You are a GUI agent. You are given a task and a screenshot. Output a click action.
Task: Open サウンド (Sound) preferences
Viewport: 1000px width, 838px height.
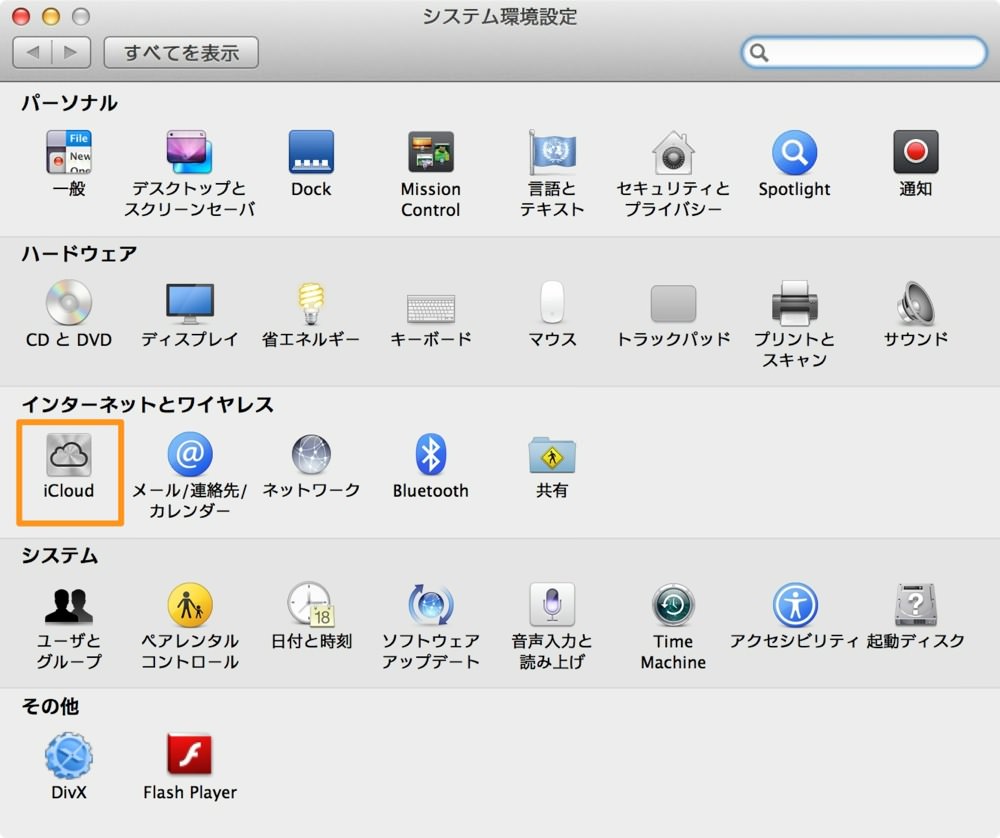(916, 302)
